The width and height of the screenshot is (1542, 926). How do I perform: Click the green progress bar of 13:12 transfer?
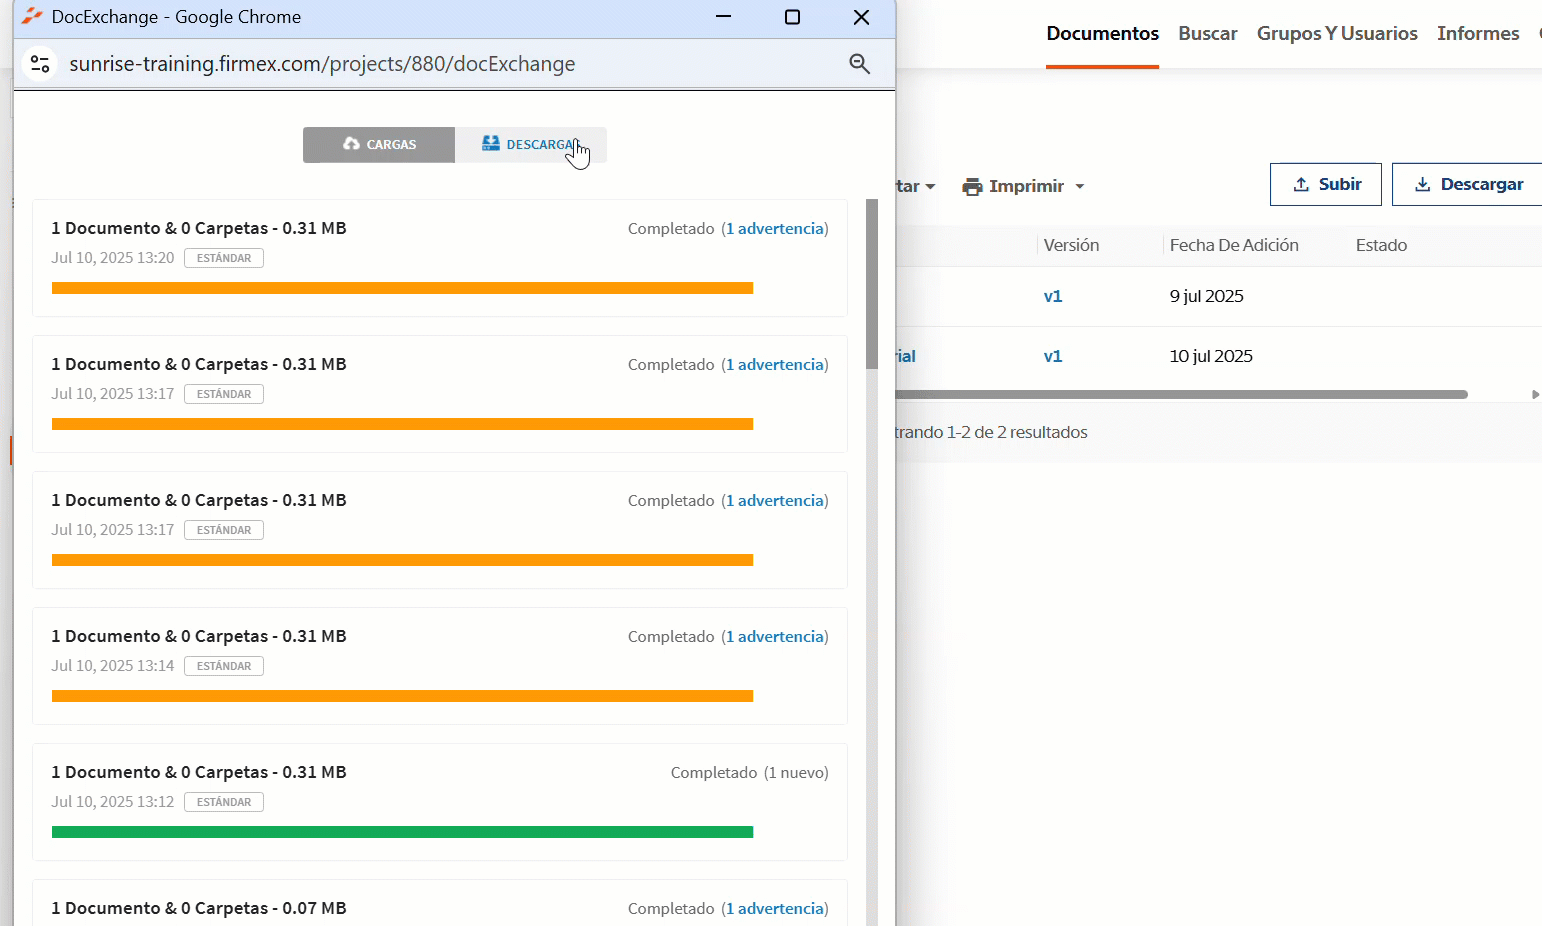coord(402,832)
